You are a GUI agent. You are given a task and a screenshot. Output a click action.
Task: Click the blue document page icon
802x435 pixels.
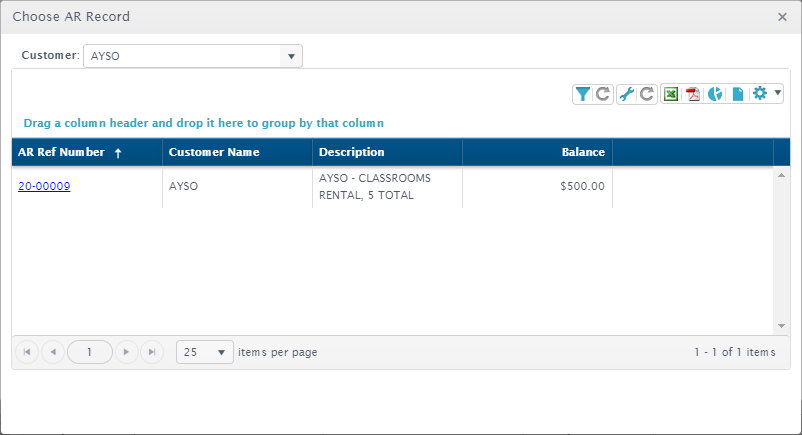(738, 94)
